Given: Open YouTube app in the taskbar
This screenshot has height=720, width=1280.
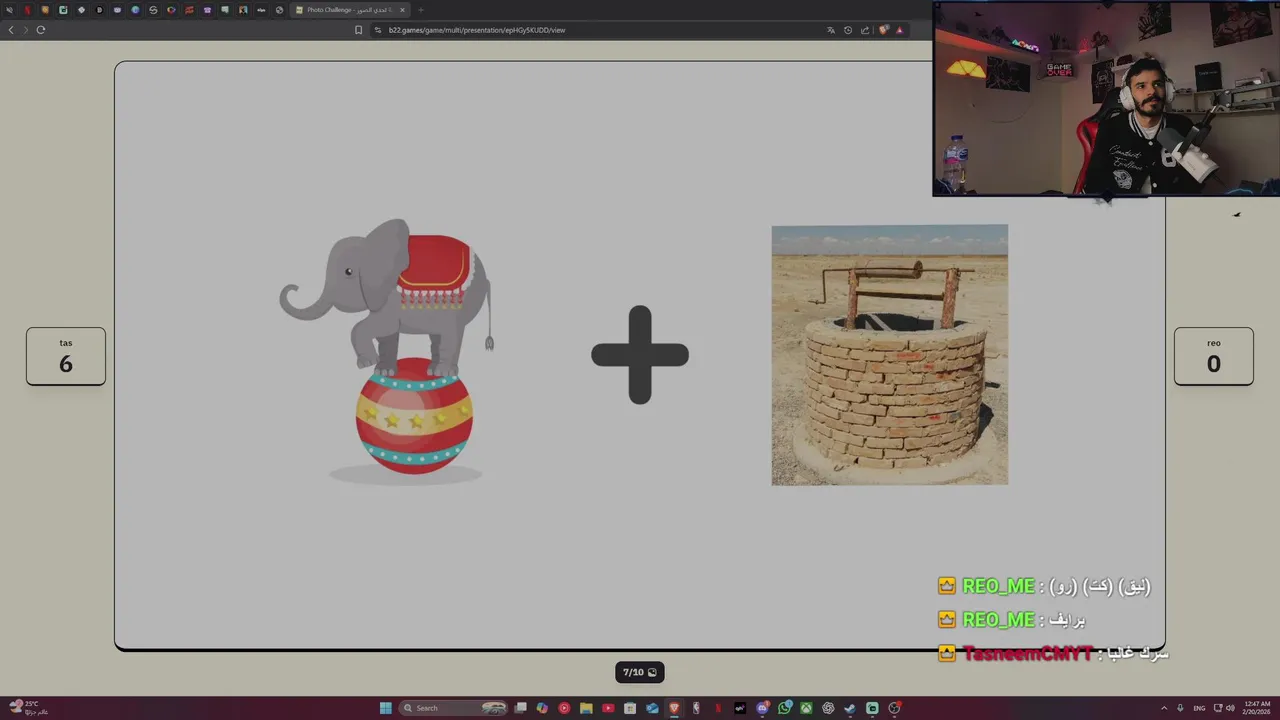Looking at the screenshot, I should click(608, 708).
